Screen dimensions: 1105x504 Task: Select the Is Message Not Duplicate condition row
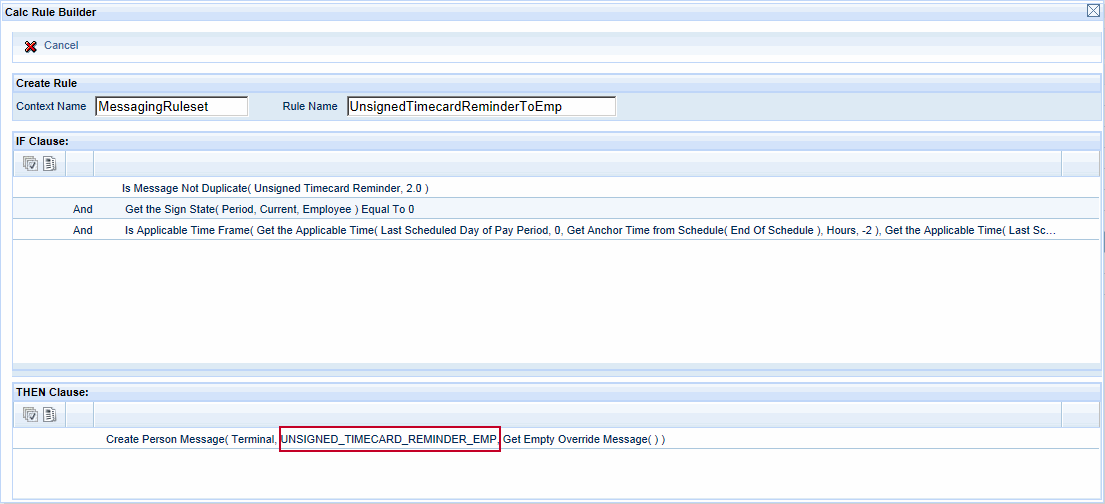(x=275, y=188)
